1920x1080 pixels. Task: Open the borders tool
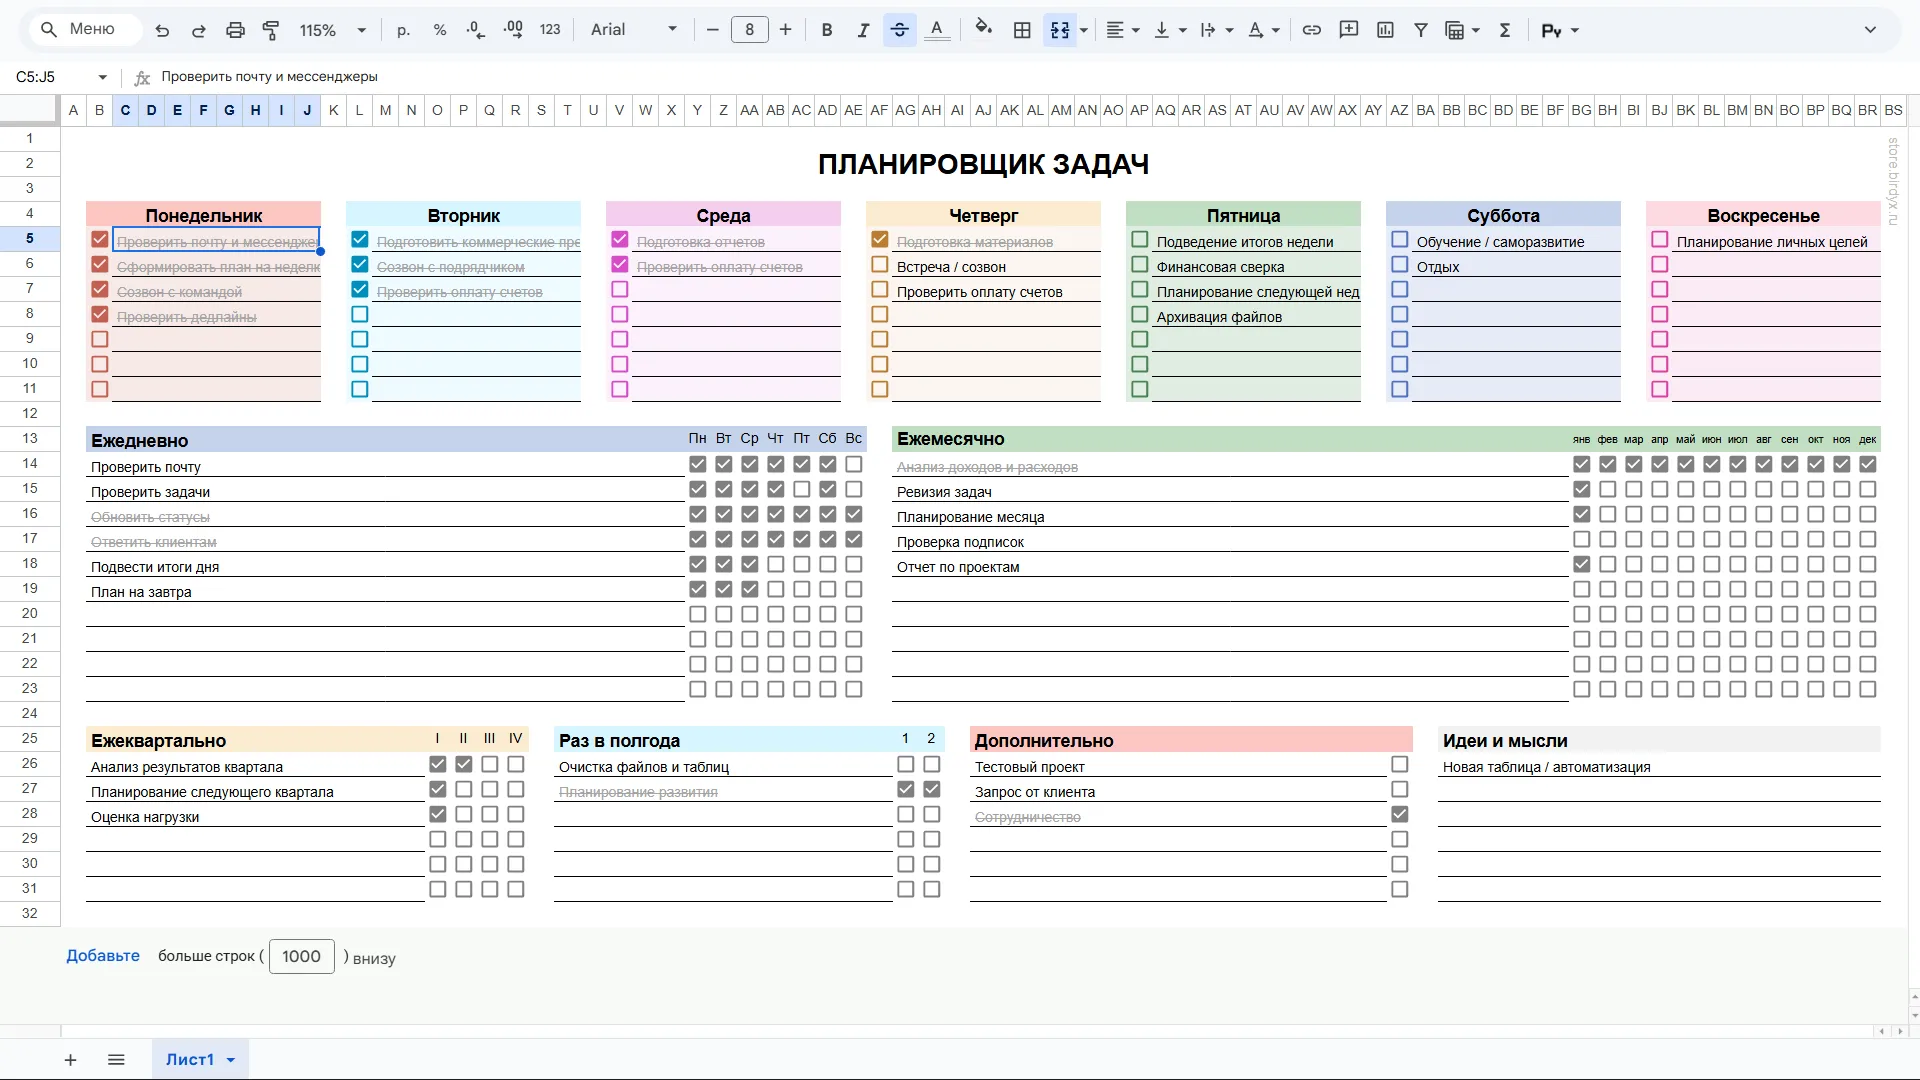(x=1022, y=30)
